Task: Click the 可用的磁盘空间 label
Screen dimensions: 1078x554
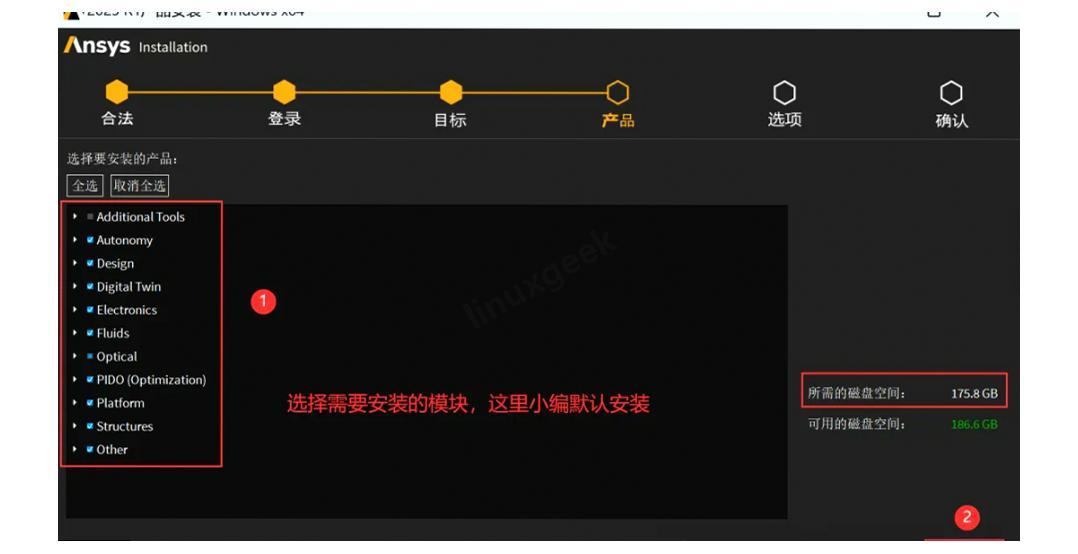Action: [x=857, y=424]
